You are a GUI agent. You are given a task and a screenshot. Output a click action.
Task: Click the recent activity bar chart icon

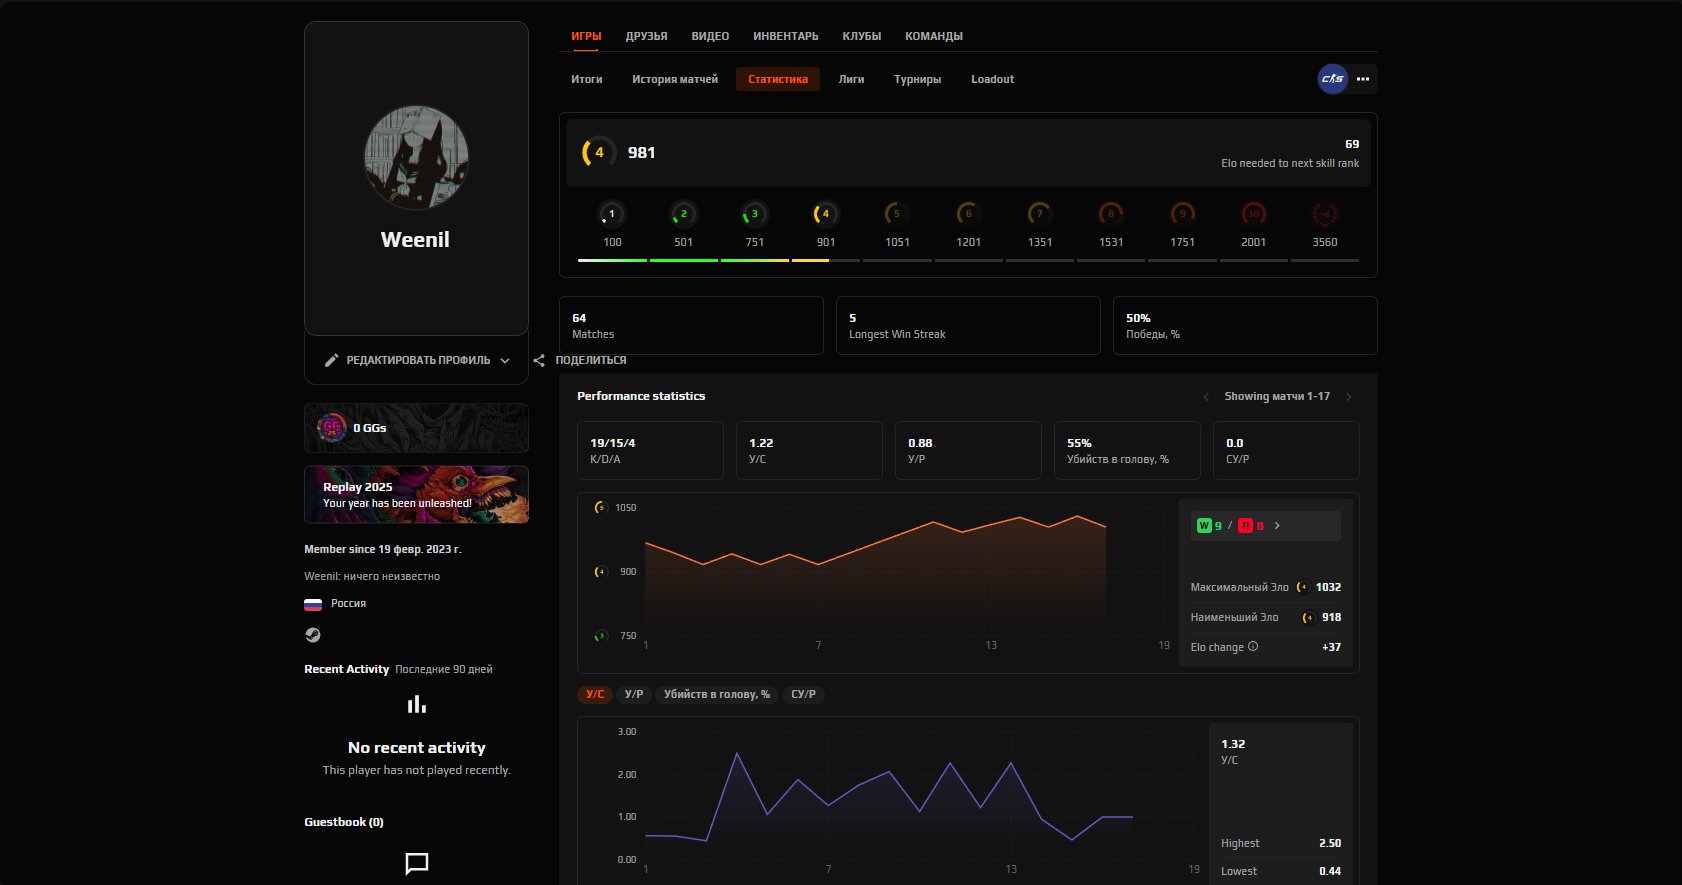[x=417, y=705]
